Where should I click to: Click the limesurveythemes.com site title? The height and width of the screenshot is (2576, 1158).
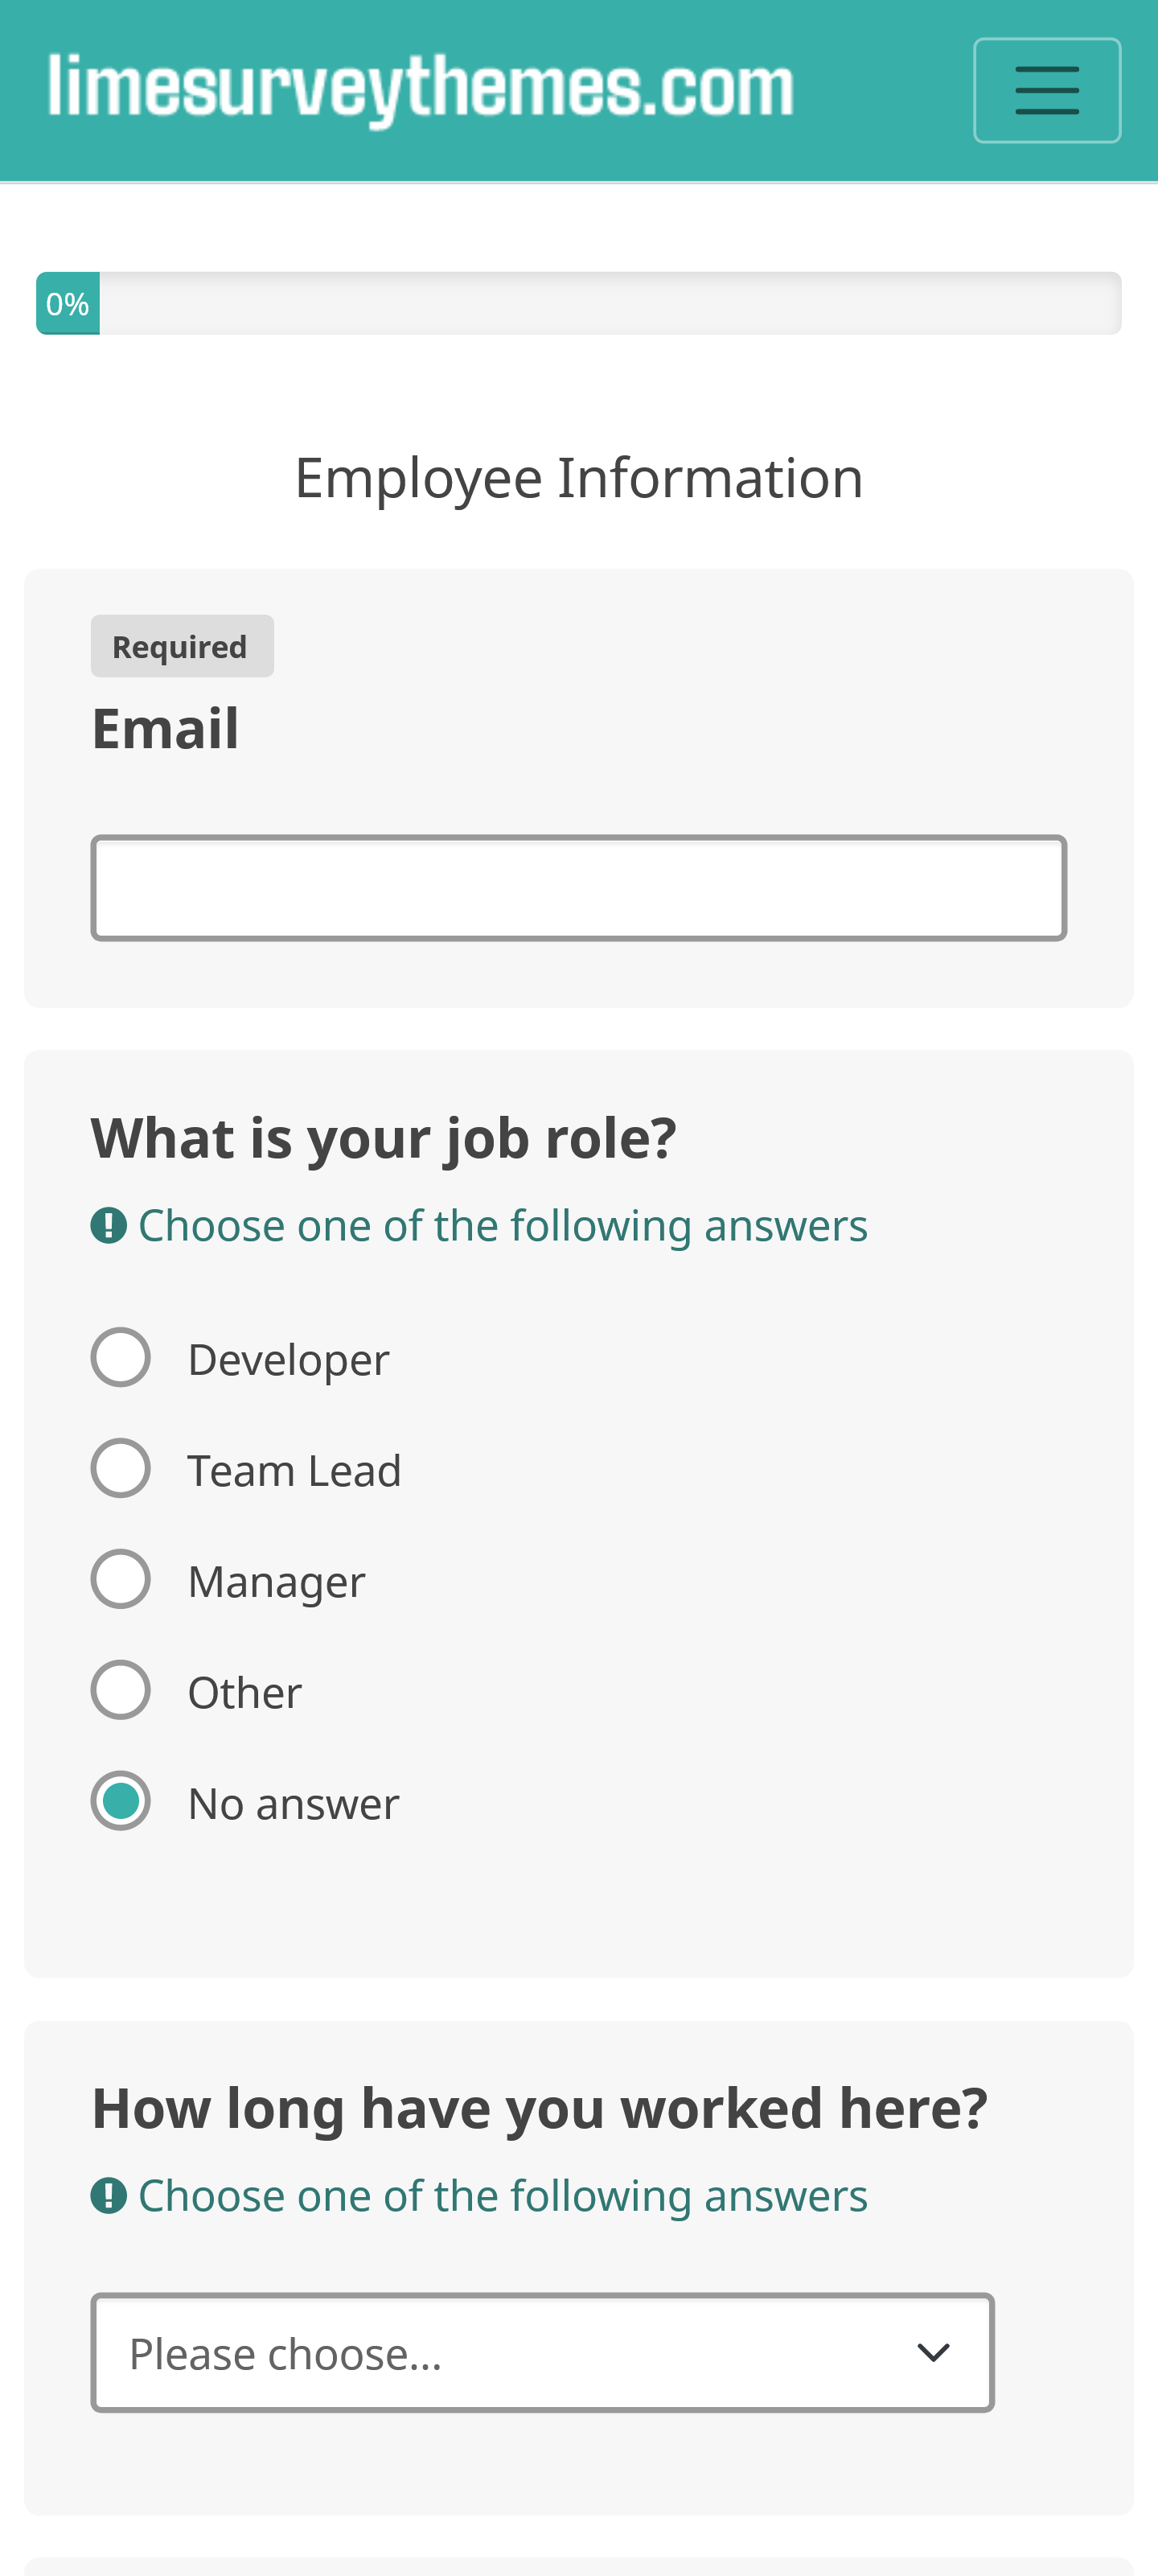pyautogui.click(x=421, y=89)
